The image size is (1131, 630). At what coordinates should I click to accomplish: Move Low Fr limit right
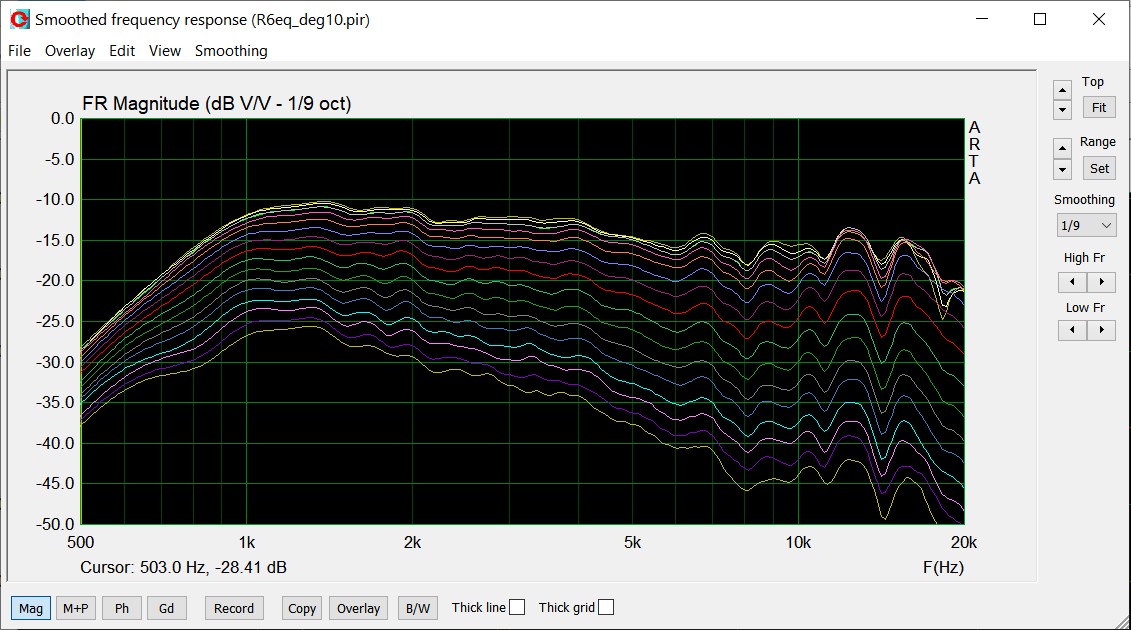click(x=1101, y=330)
